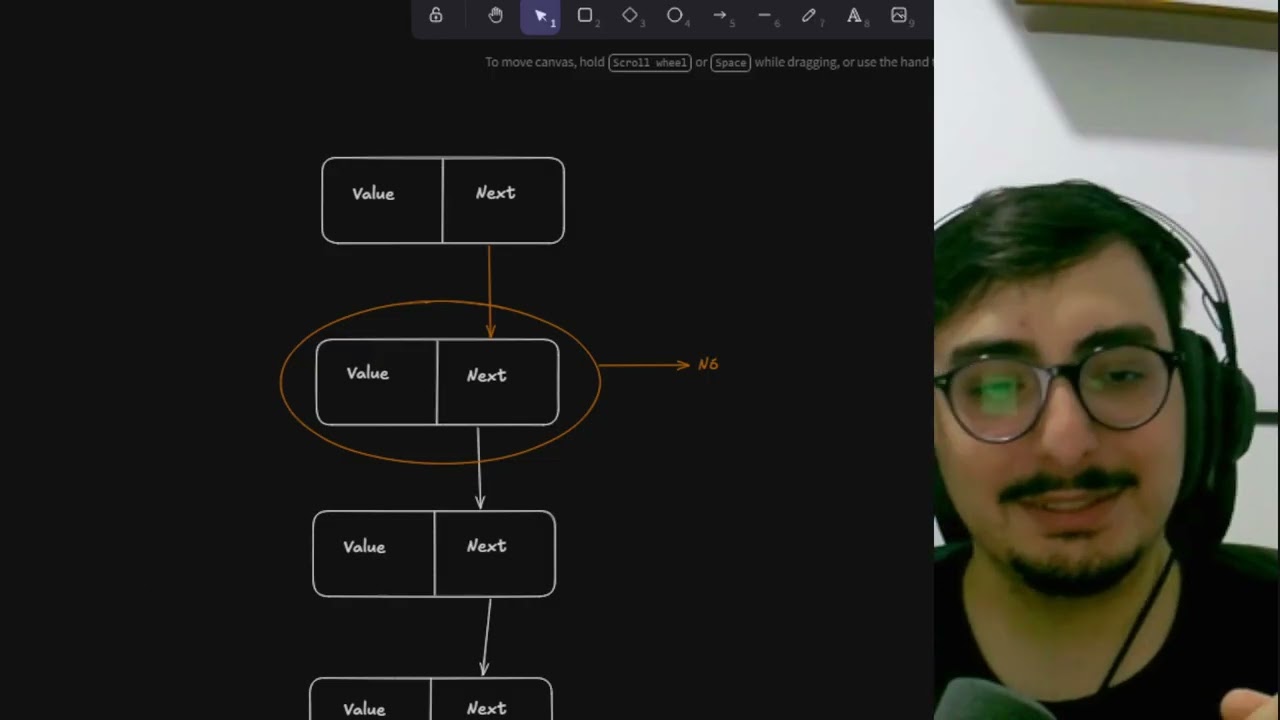1280x720 pixels.
Task: Select the Pencil draw tool
Action: (809, 15)
